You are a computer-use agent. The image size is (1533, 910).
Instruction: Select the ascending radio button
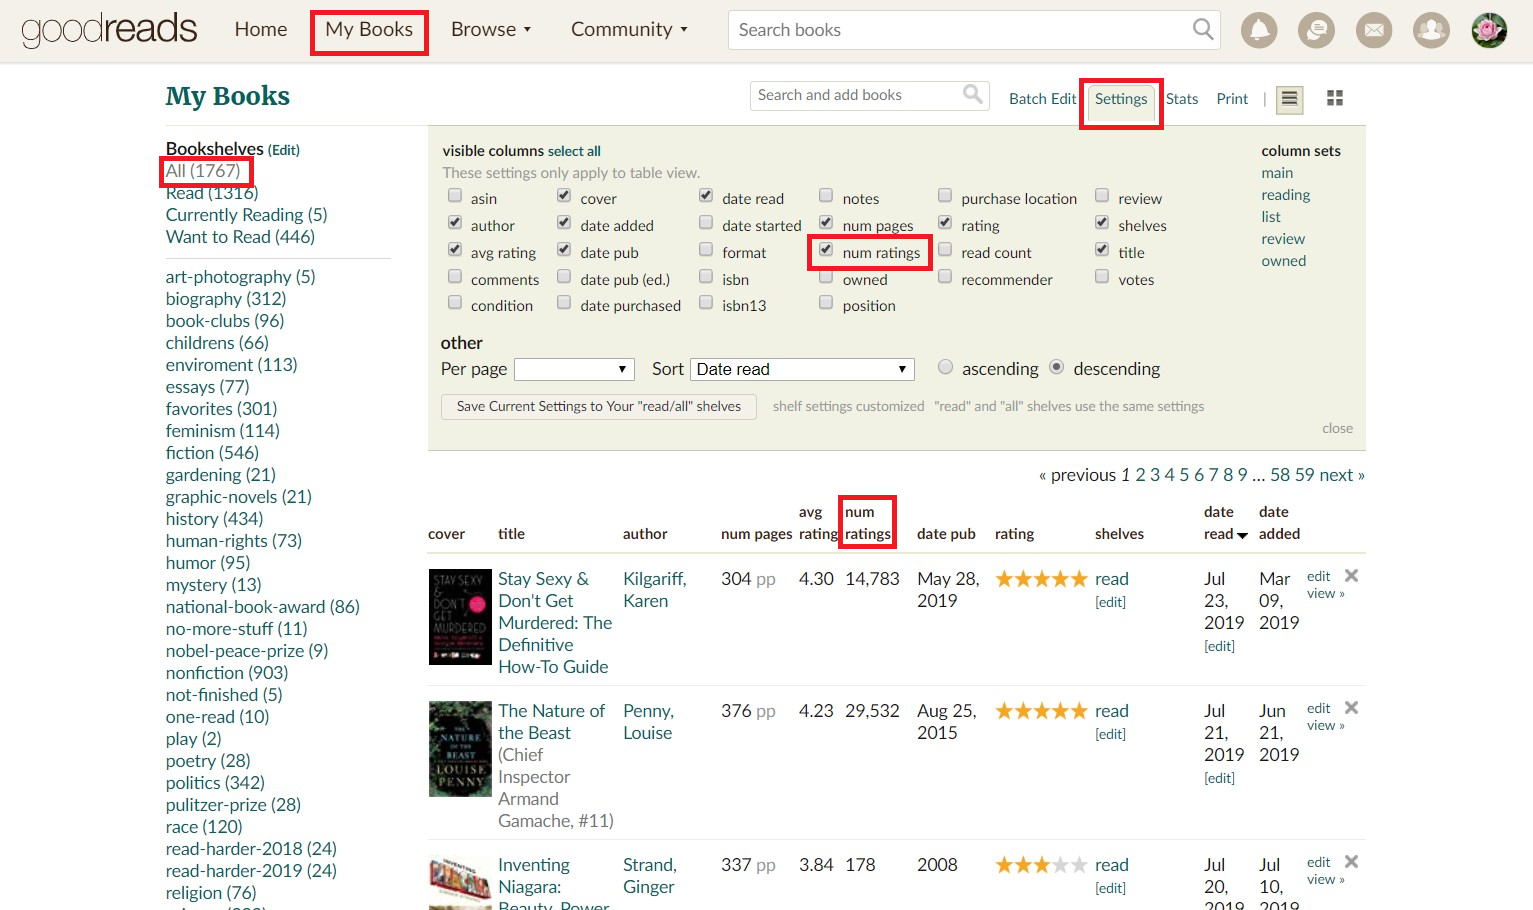(945, 367)
